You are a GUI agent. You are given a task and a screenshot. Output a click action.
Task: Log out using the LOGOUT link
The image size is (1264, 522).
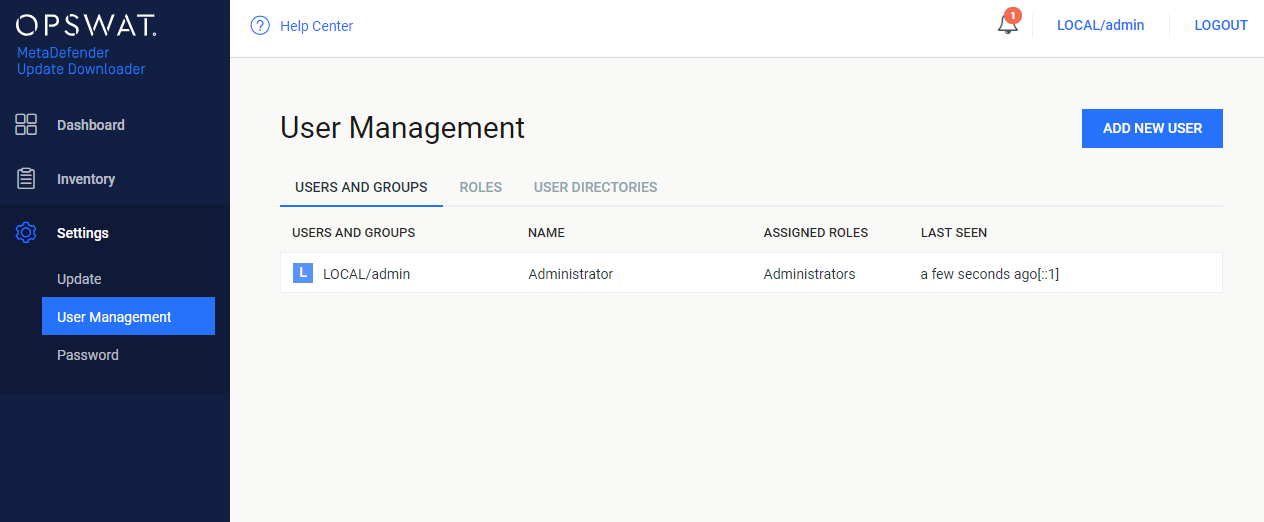pos(1221,26)
